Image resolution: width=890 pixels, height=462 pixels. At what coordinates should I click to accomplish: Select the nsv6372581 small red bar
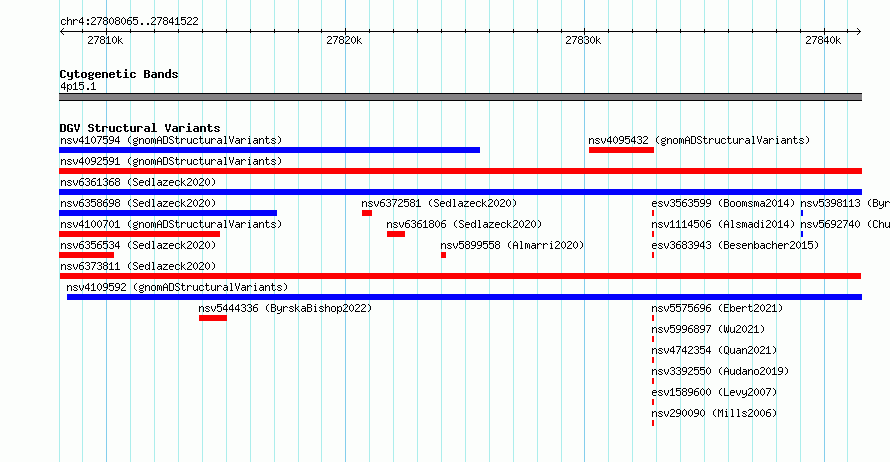coord(367,213)
